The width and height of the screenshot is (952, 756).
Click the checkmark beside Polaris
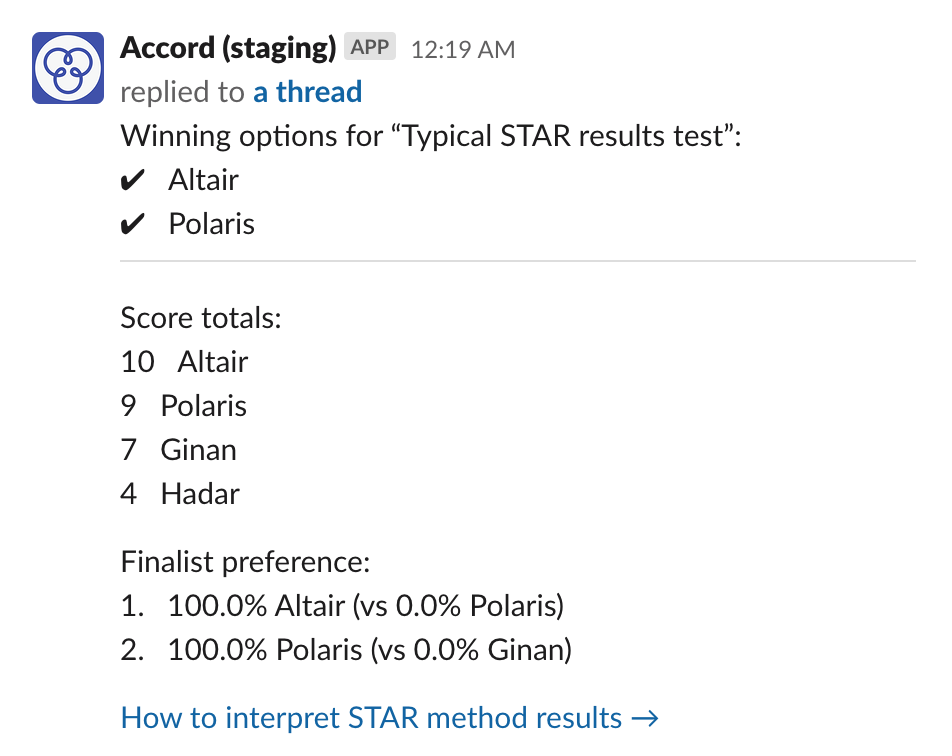coord(133,223)
